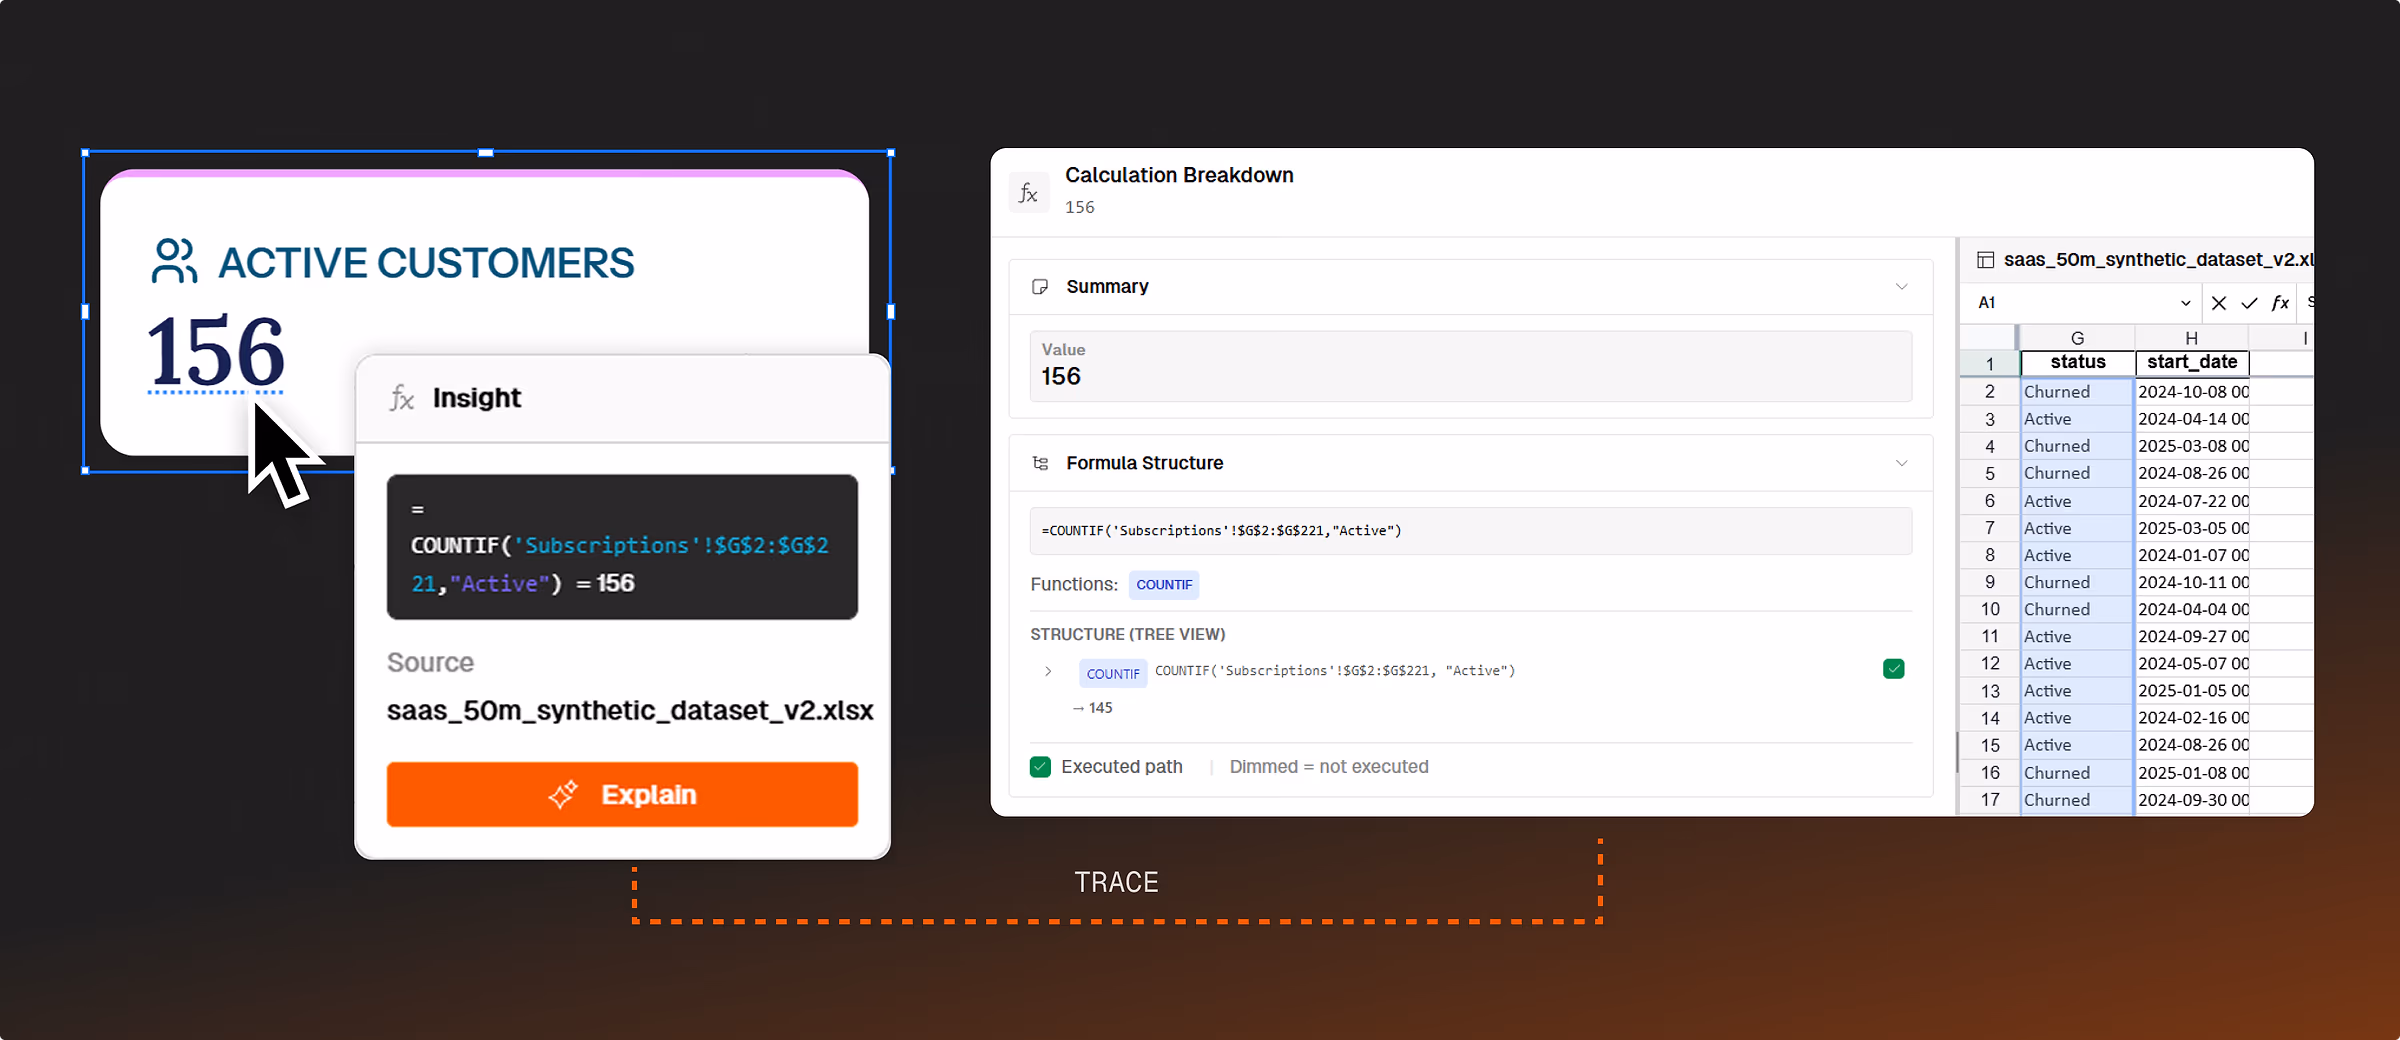Click the date cell 2024-07-22 in row 6
Viewport: 2400px width, 1040px height.
click(x=2192, y=501)
